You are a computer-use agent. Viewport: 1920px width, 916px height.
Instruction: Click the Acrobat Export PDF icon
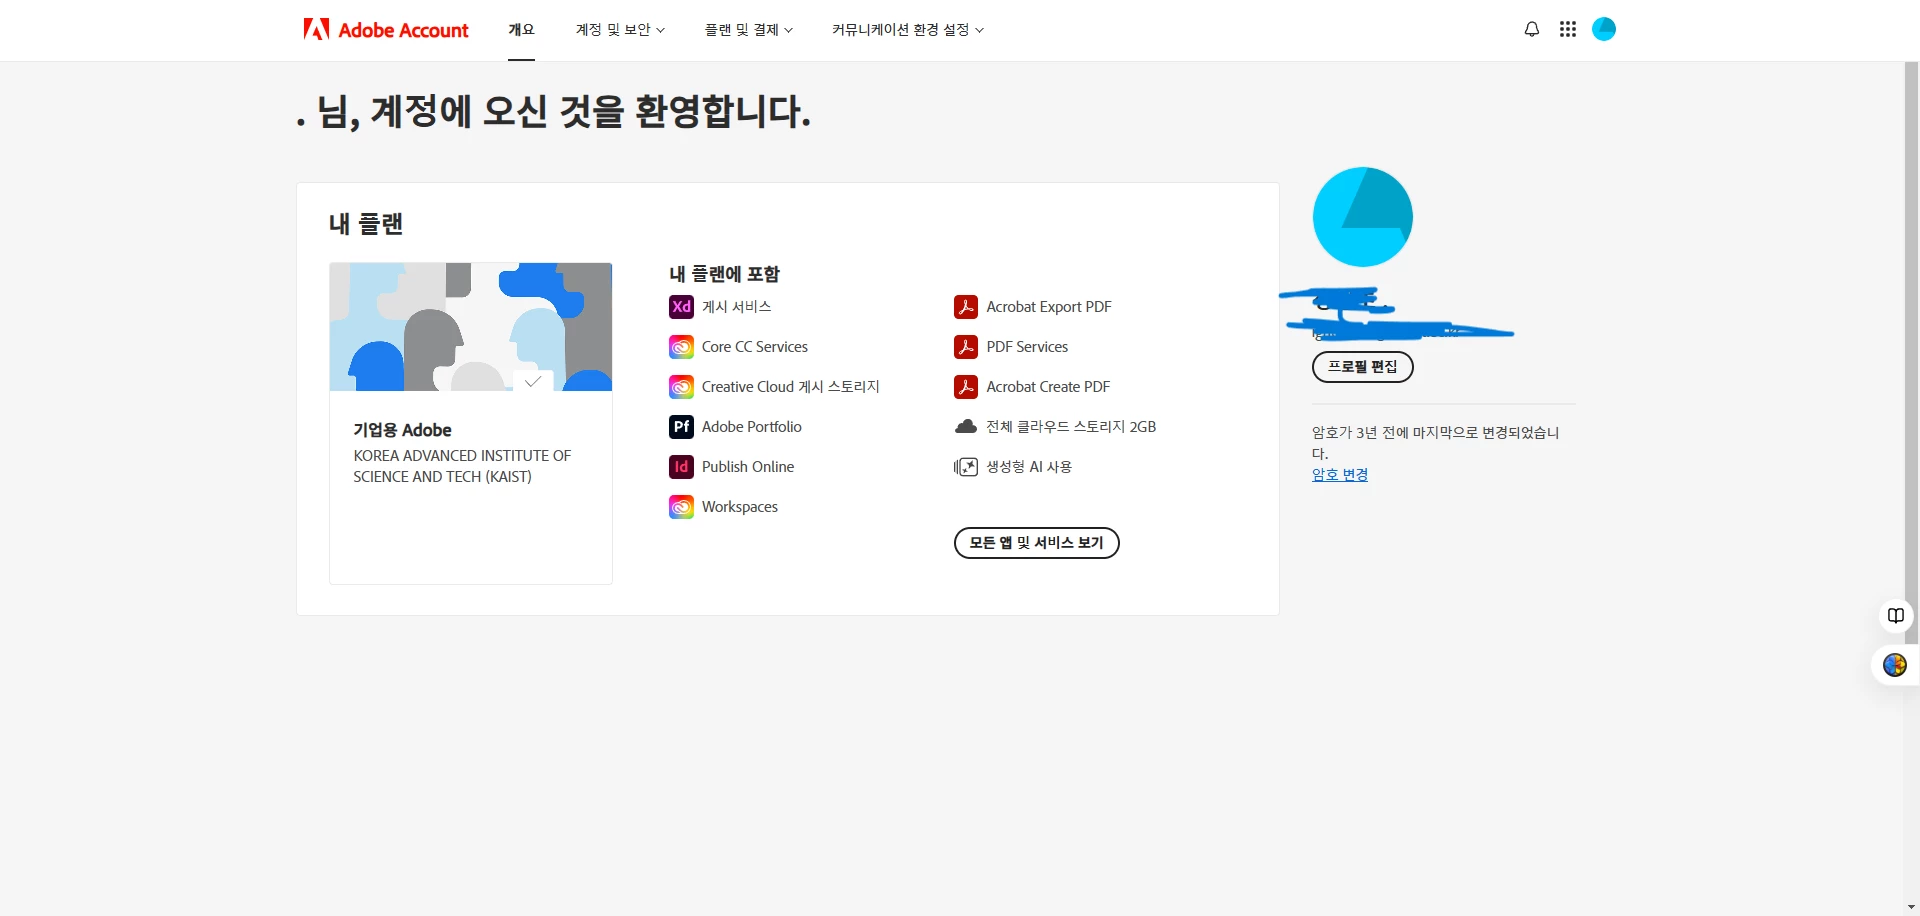pos(966,307)
